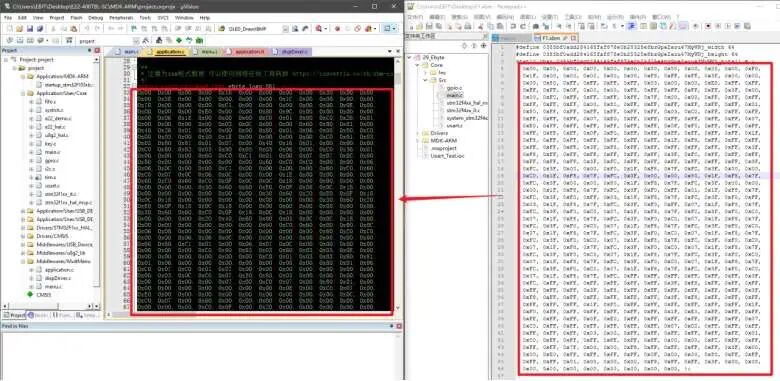Click the Find icon in Notepad++ toolbar
780x381 pixels.
pos(535,26)
